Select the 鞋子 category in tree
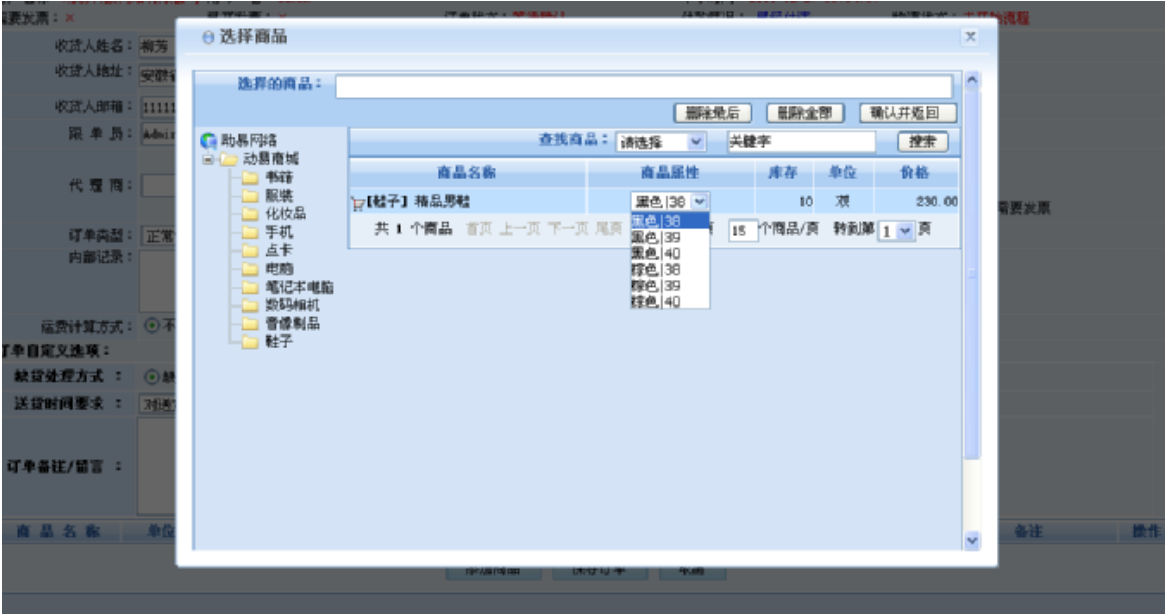The image size is (1165, 615). coord(279,342)
